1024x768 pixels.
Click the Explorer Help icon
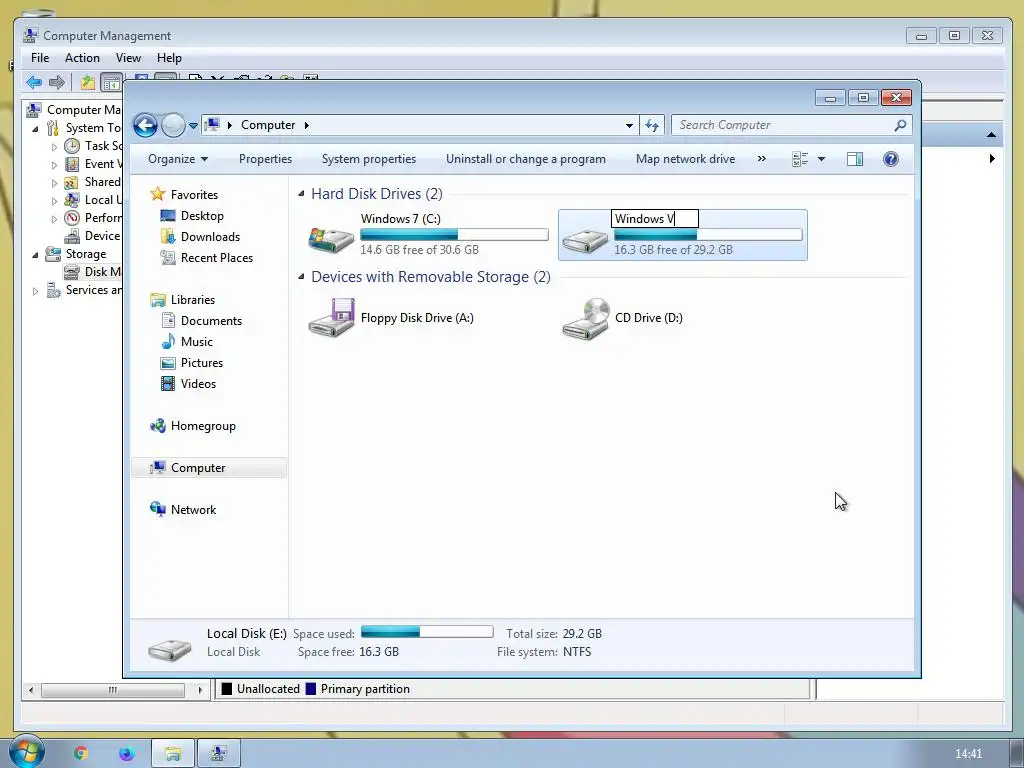pyautogui.click(x=890, y=159)
